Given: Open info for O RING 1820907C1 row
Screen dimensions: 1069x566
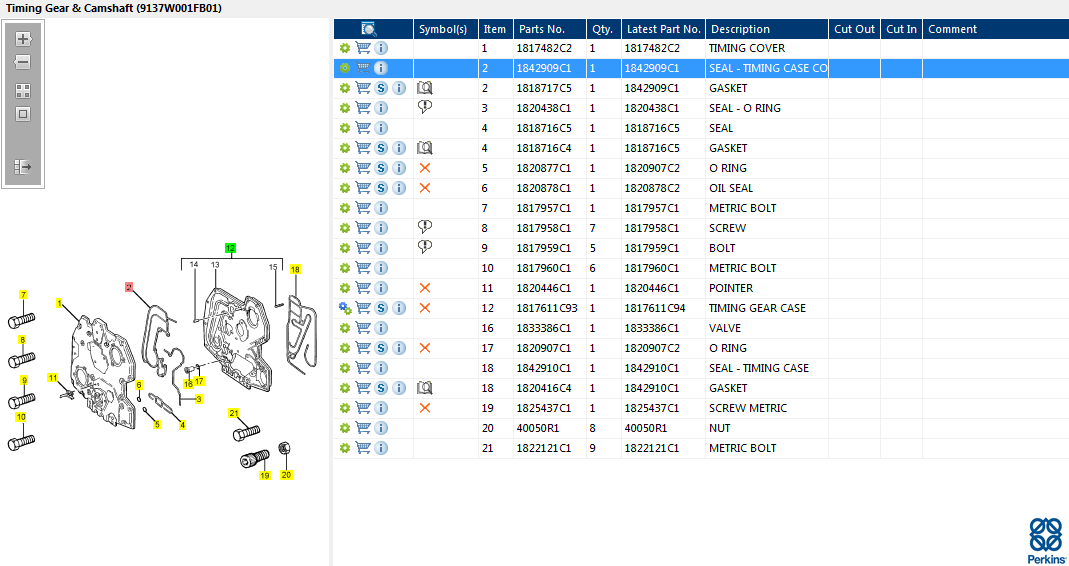Looking at the screenshot, I should pos(400,348).
